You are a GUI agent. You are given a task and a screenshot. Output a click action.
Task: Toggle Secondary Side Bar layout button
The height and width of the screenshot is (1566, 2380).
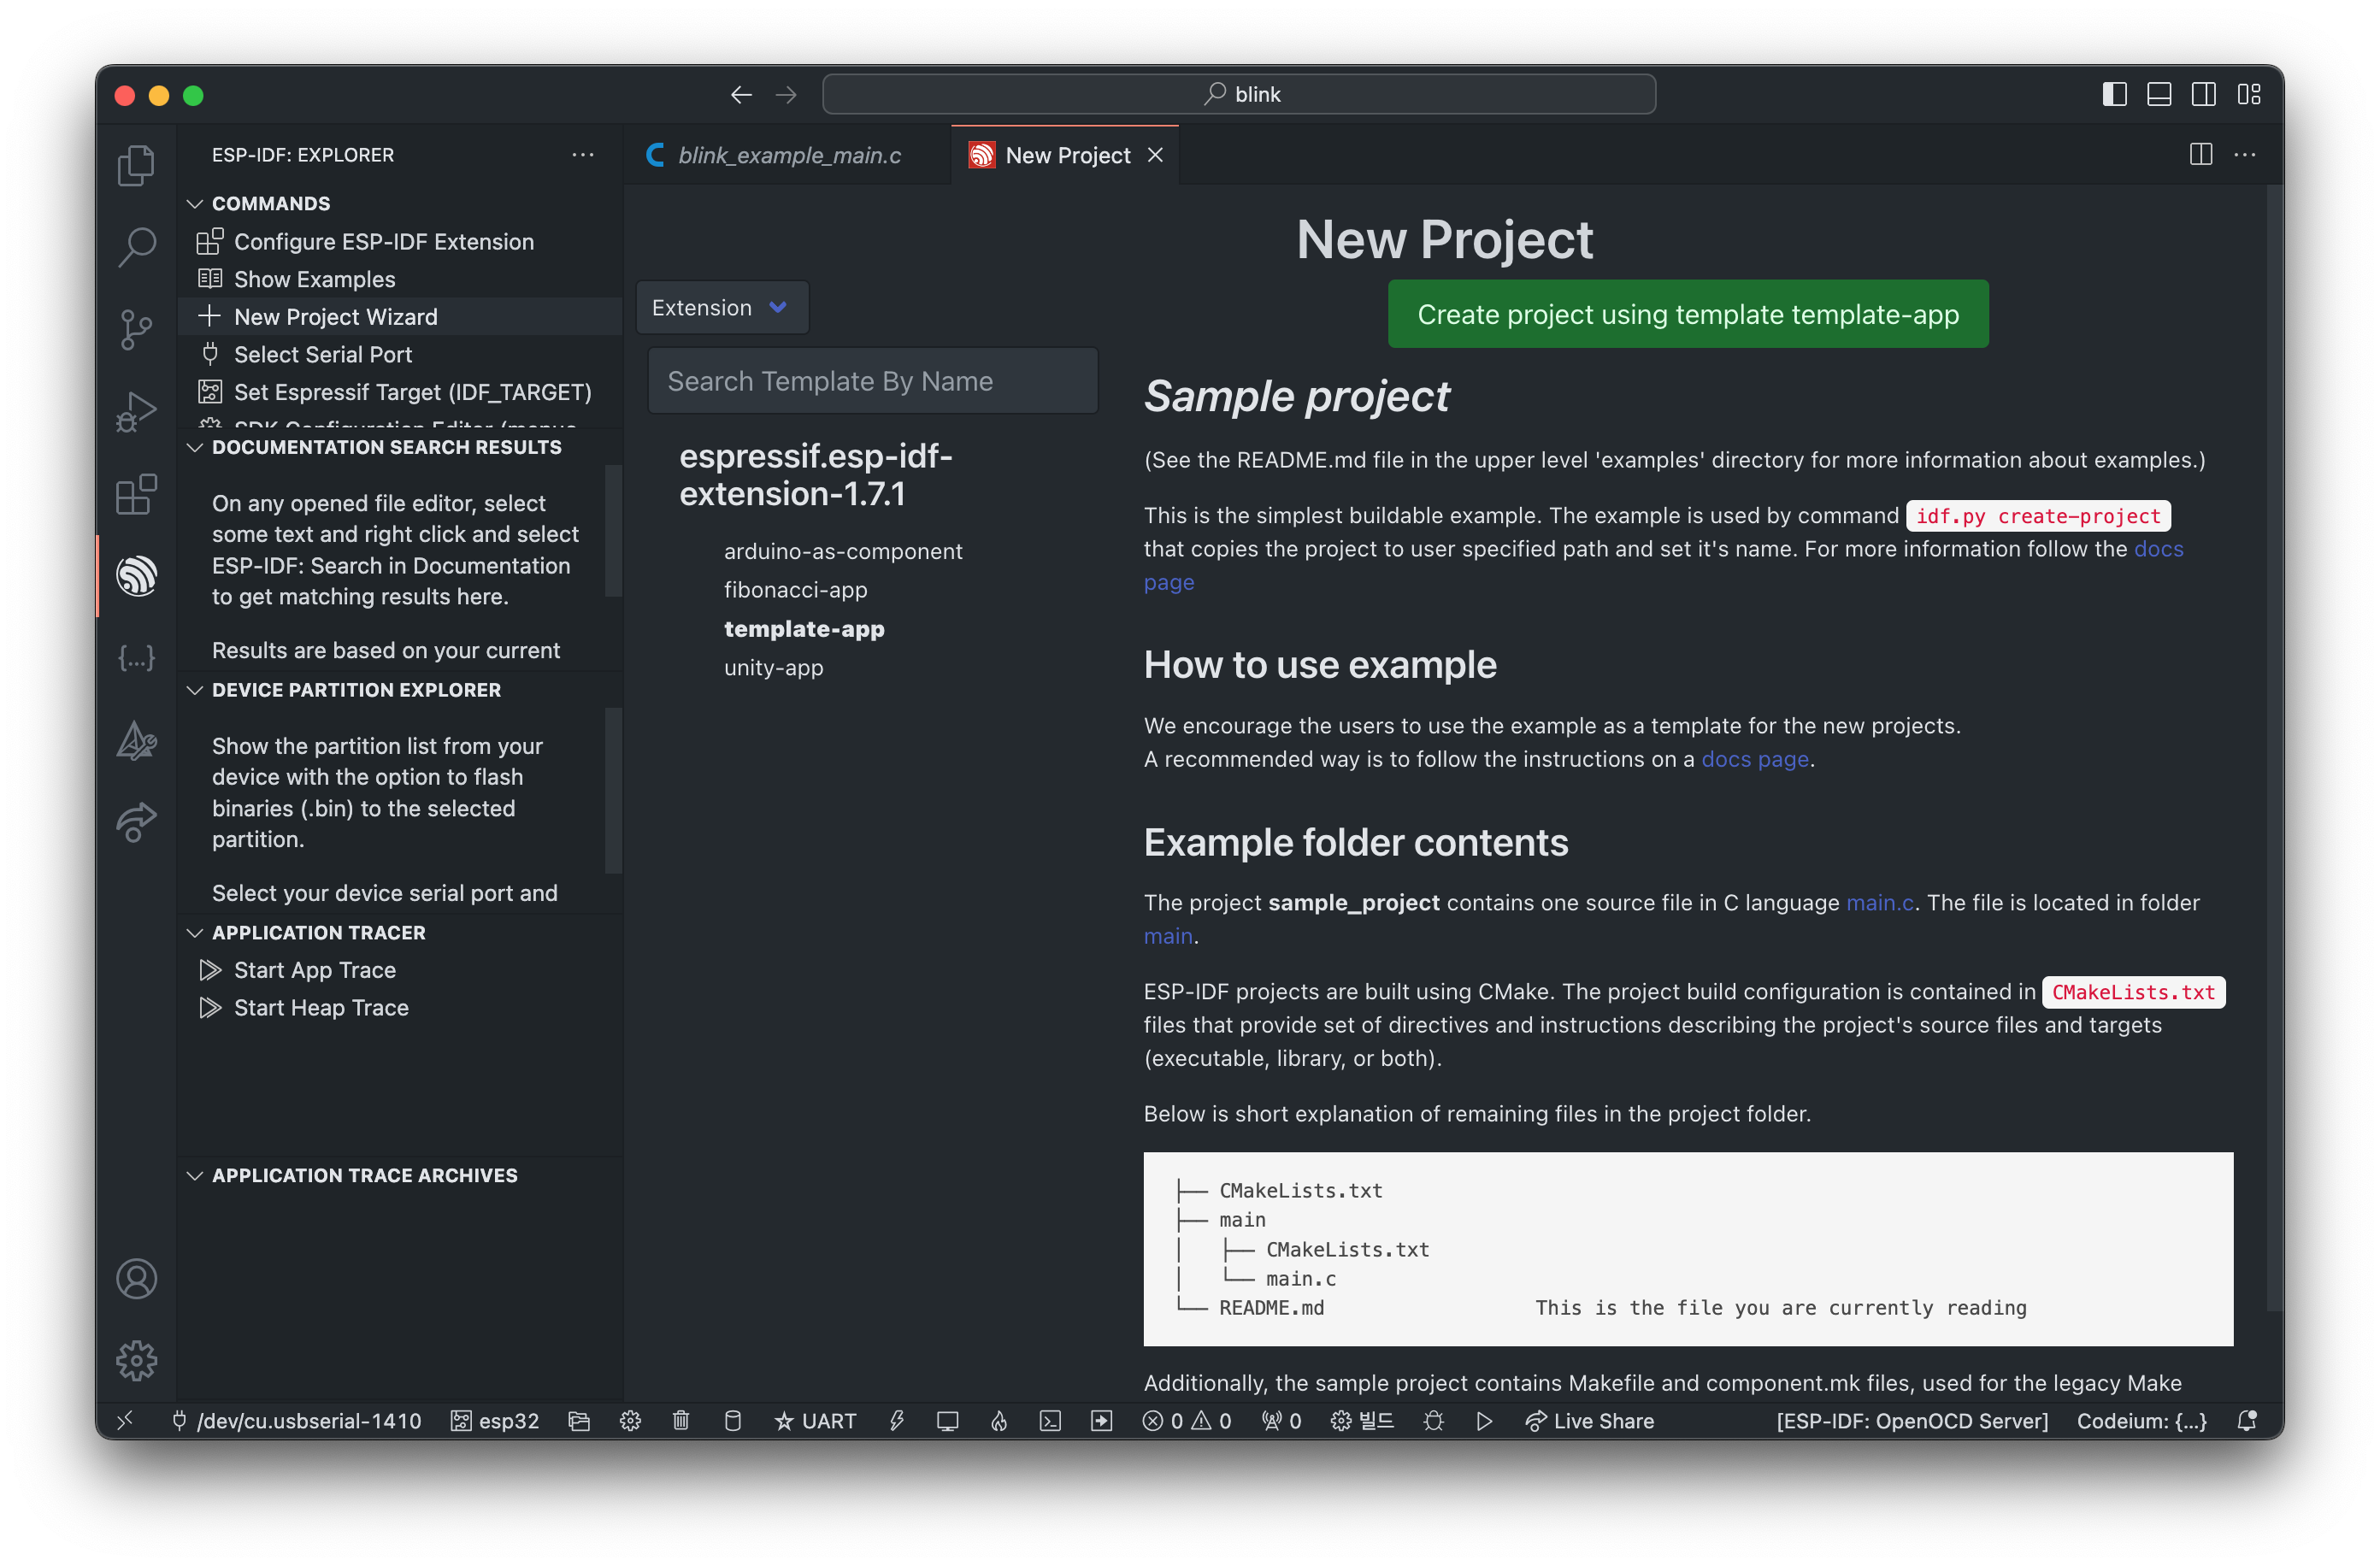(x=2203, y=94)
